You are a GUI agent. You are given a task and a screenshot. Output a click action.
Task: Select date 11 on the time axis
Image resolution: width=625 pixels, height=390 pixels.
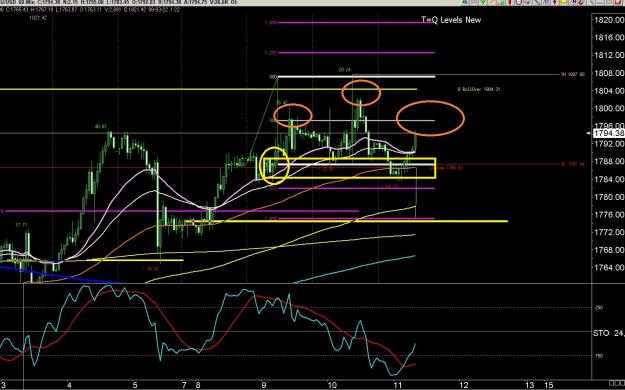[397, 385]
